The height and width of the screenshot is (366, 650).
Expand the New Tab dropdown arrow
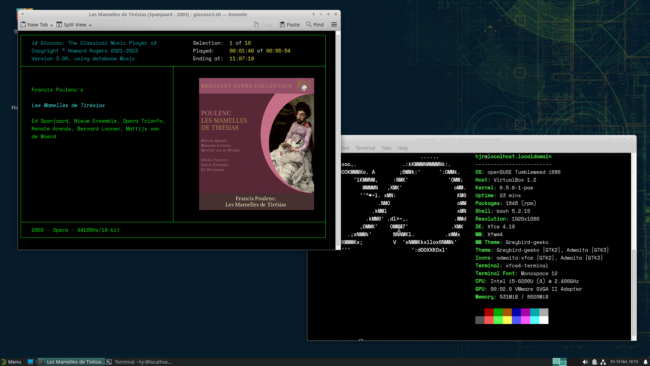click(51, 25)
